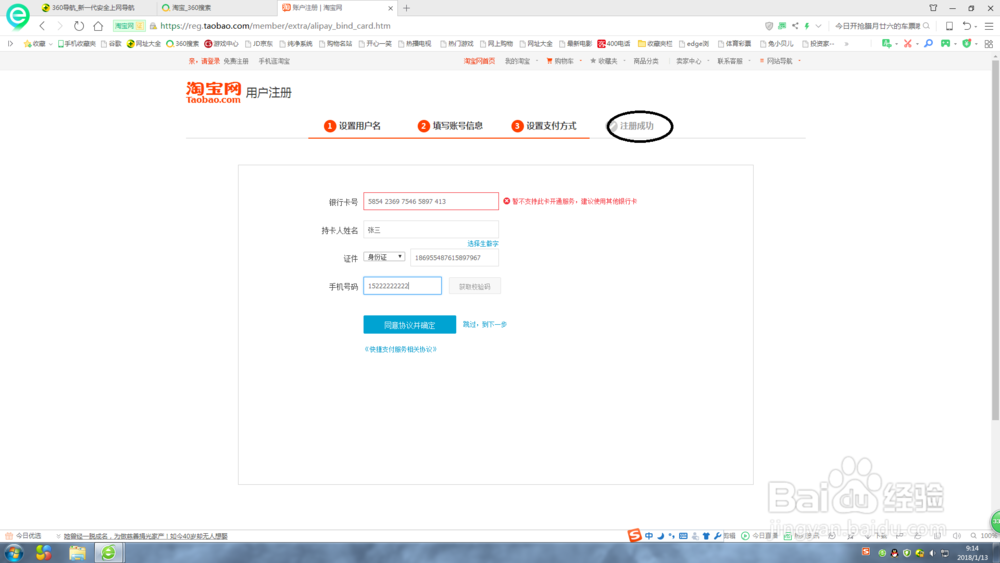This screenshot has height=563, width=1000.
Task: Open a new tab with the plus icon
Action: (x=406, y=8)
